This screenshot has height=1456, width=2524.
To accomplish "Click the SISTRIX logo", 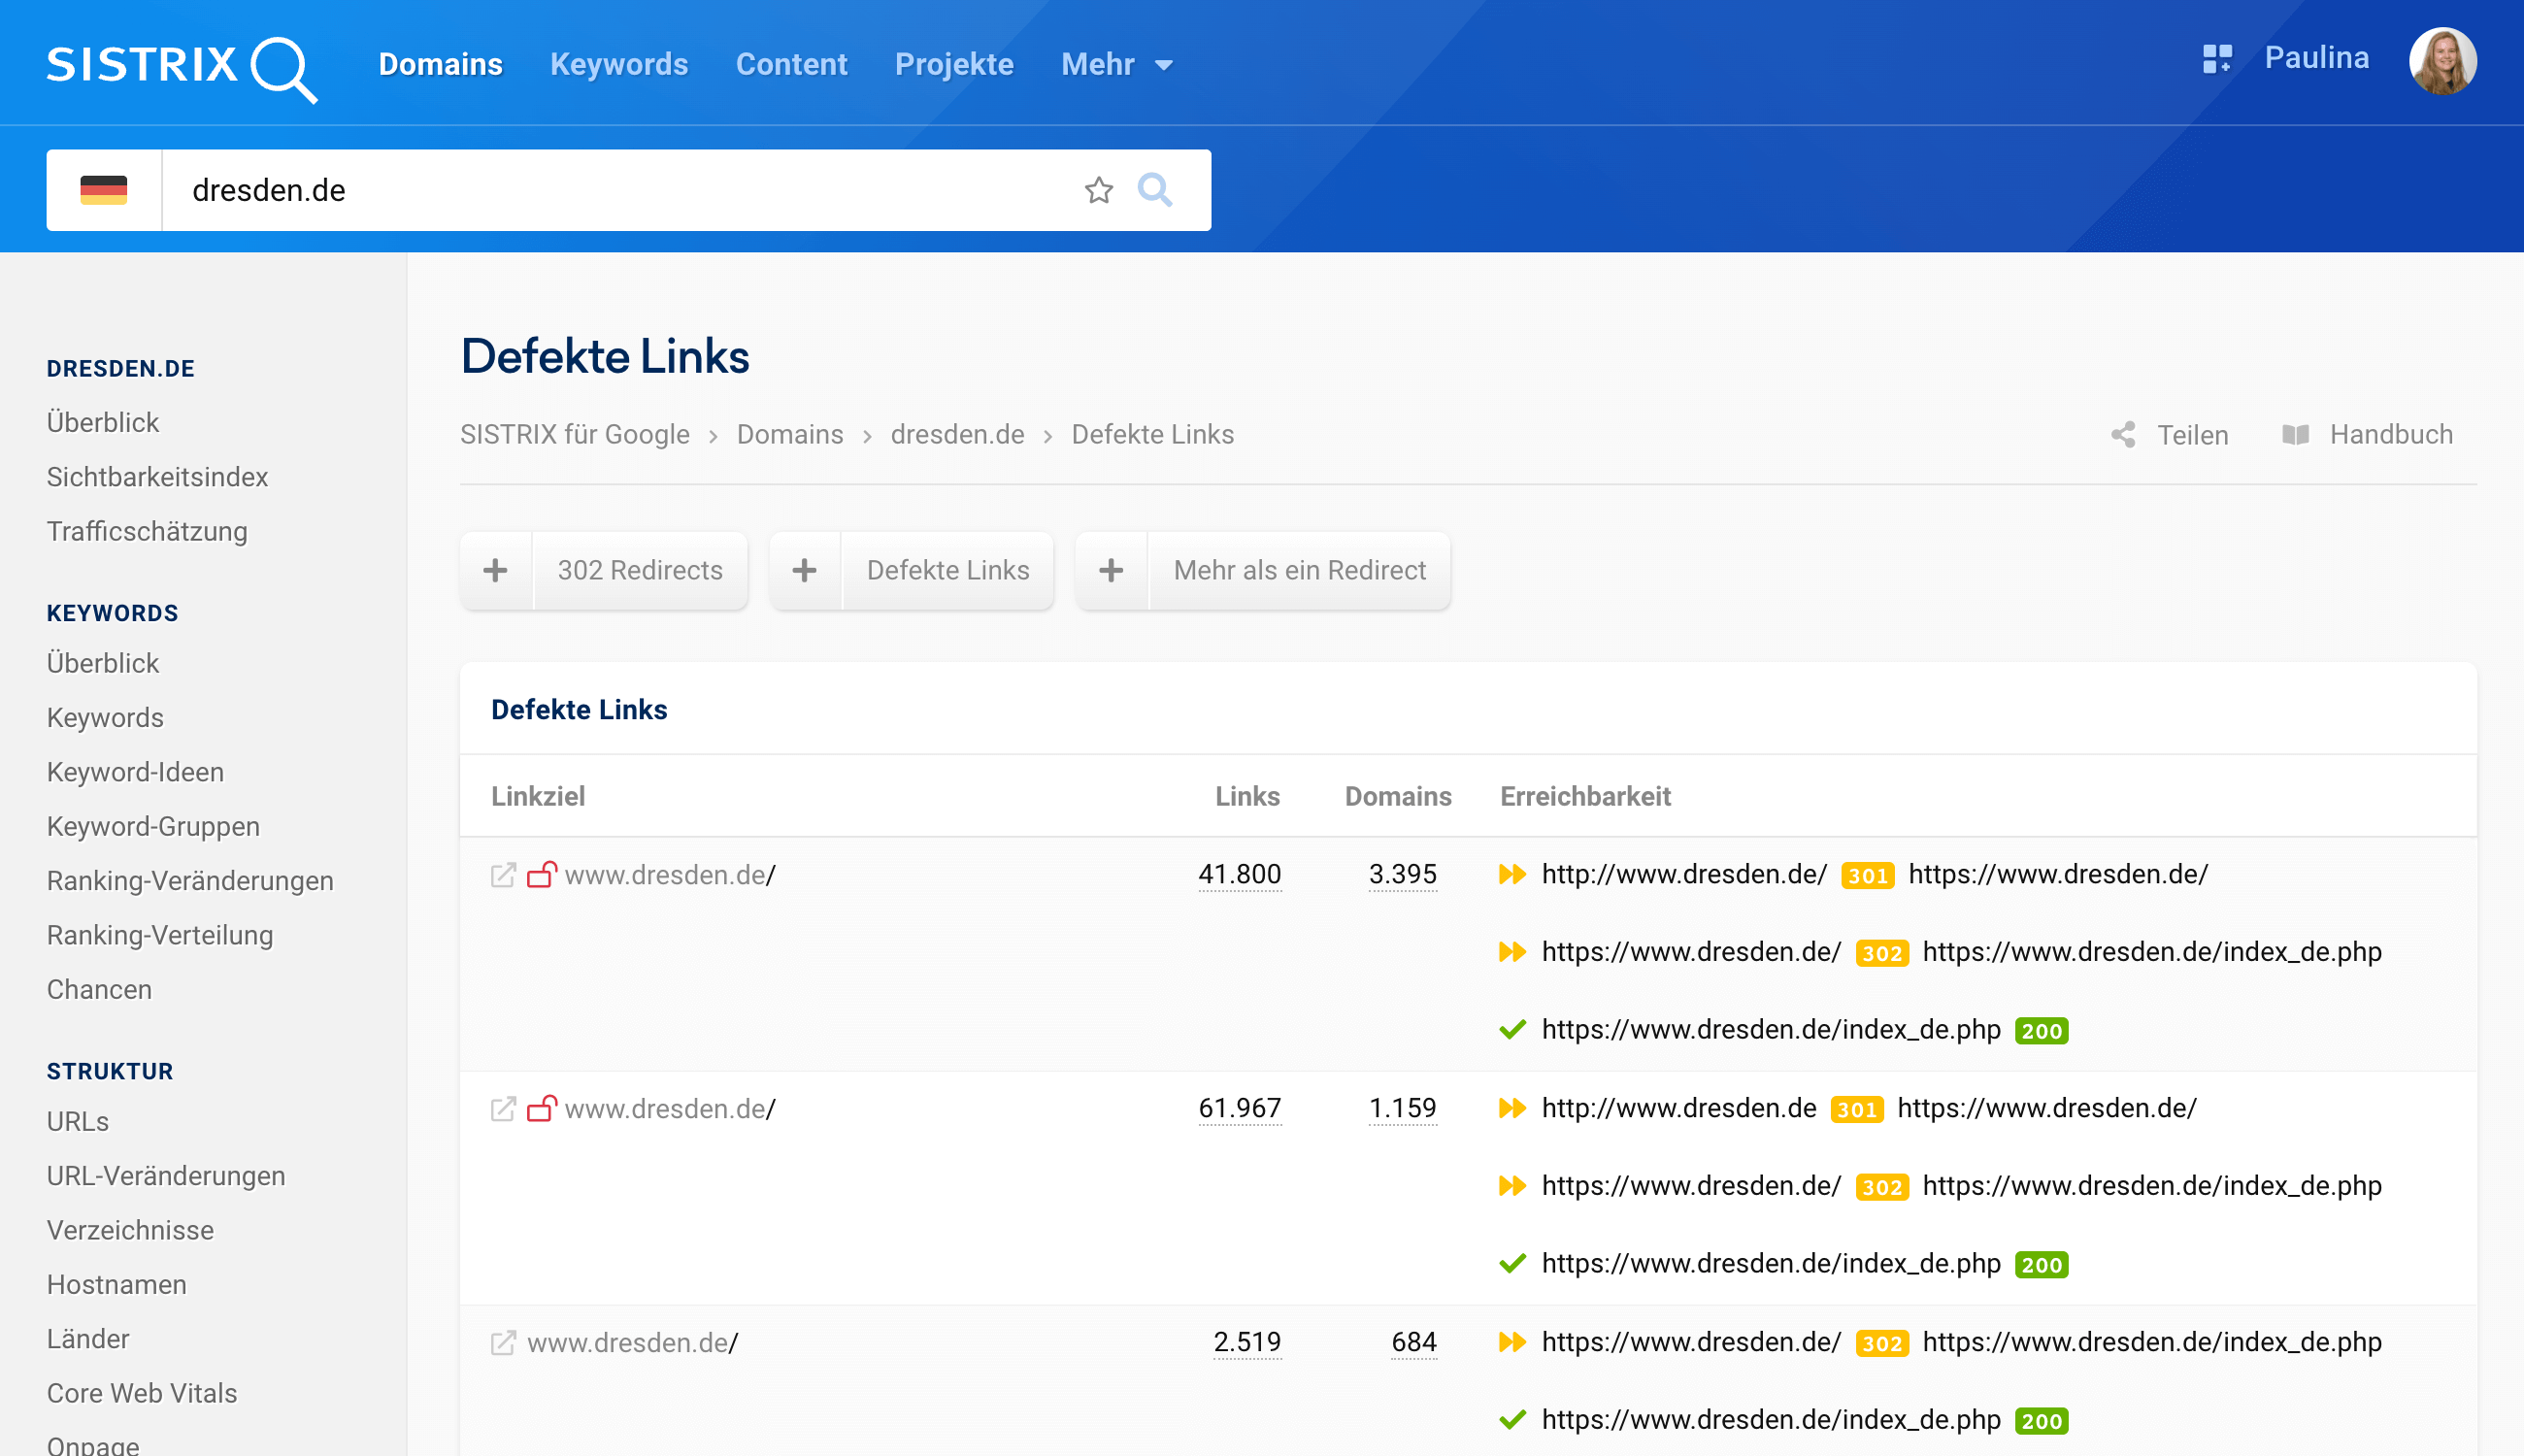I will tap(182, 66).
